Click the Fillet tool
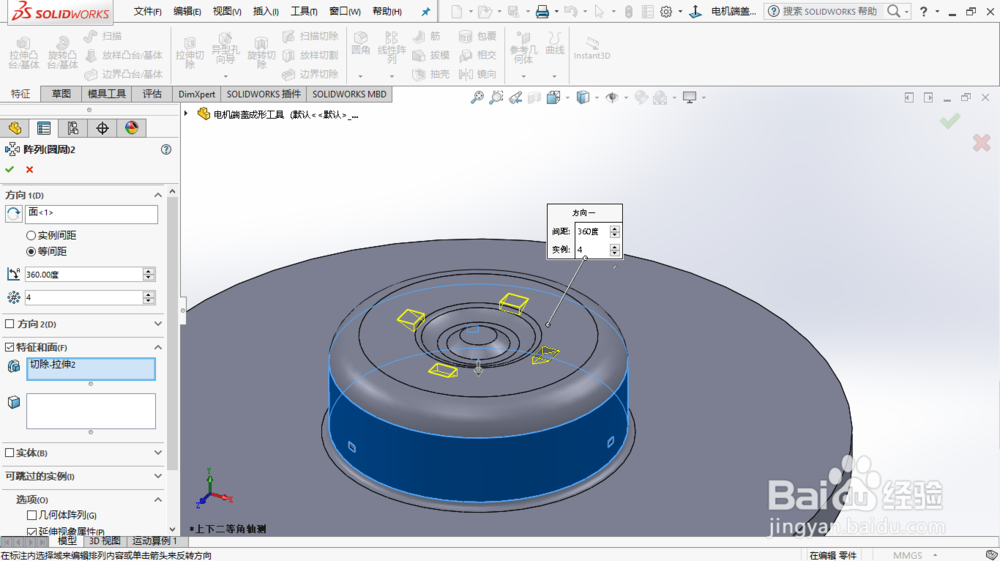The height and width of the screenshot is (561, 1000). [360, 43]
